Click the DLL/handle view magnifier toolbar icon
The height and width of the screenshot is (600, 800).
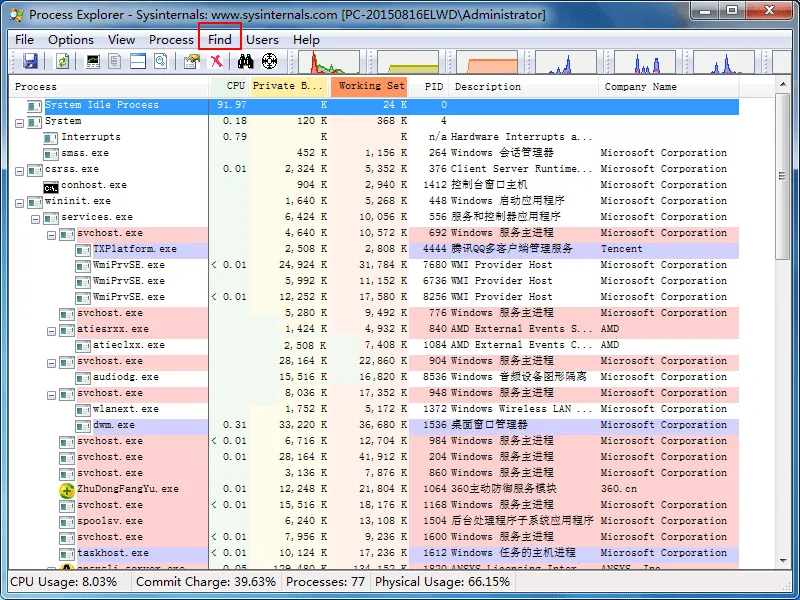click(x=161, y=62)
